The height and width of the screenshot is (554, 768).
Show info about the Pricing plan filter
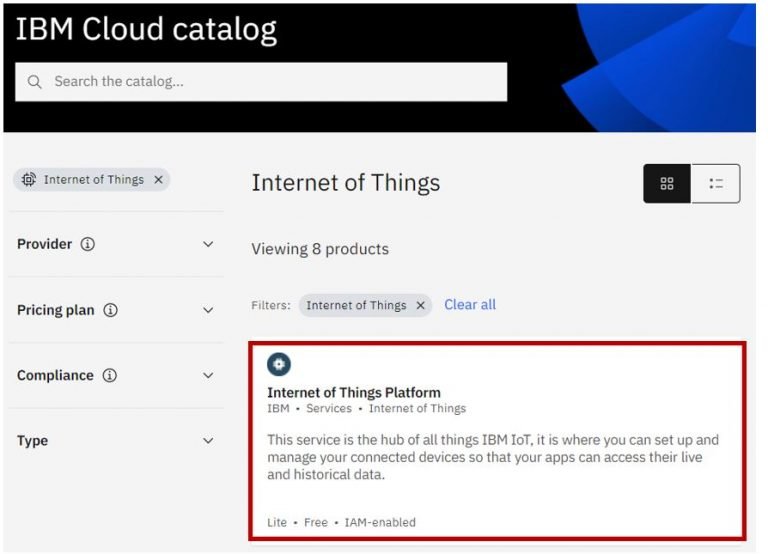(x=111, y=310)
